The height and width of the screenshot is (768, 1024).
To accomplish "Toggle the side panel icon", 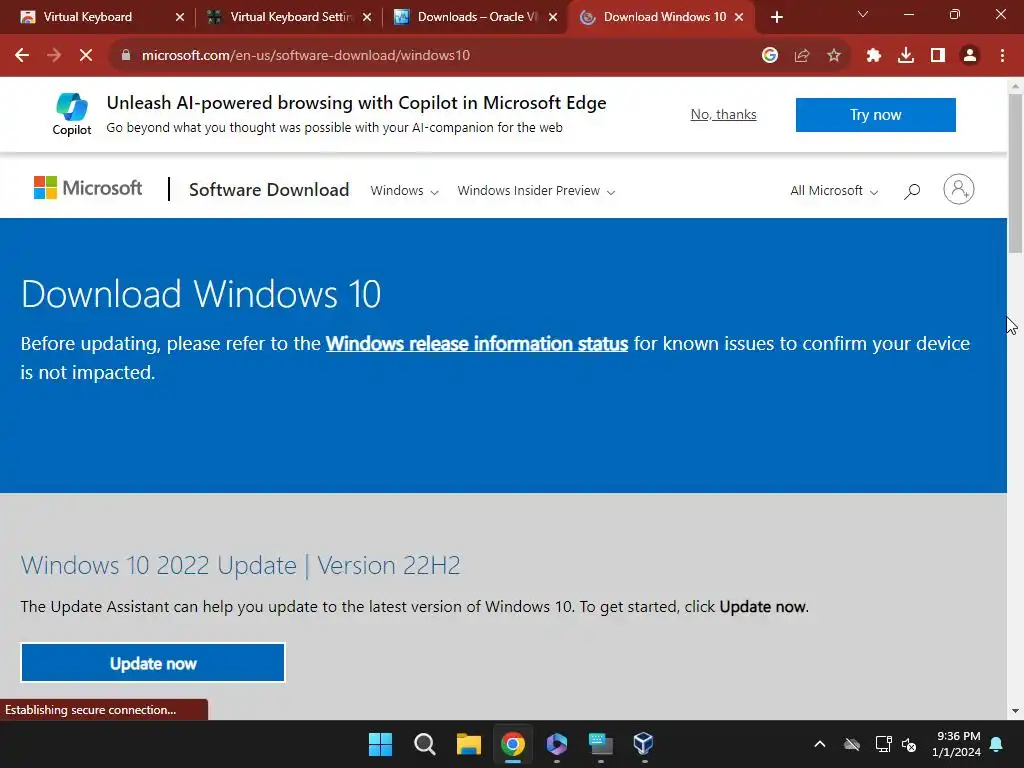I will click(x=938, y=56).
